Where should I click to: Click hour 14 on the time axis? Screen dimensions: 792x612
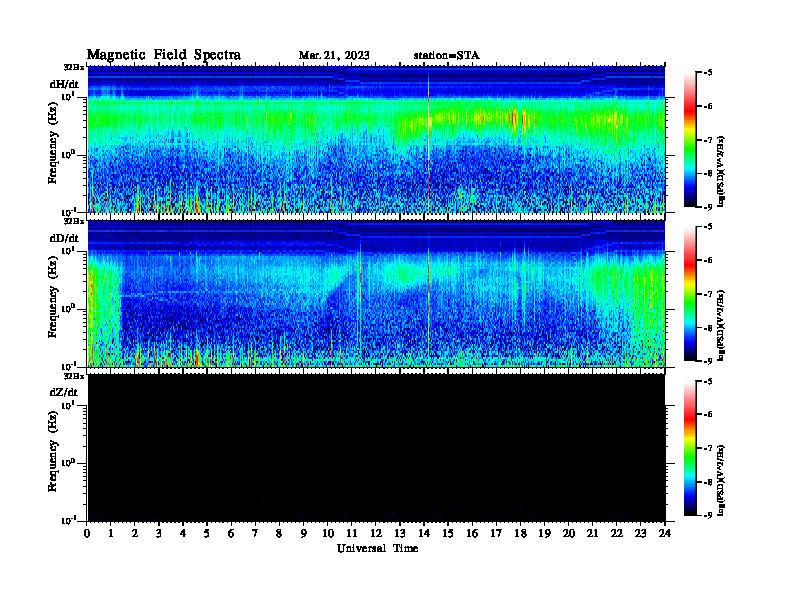pos(424,533)
